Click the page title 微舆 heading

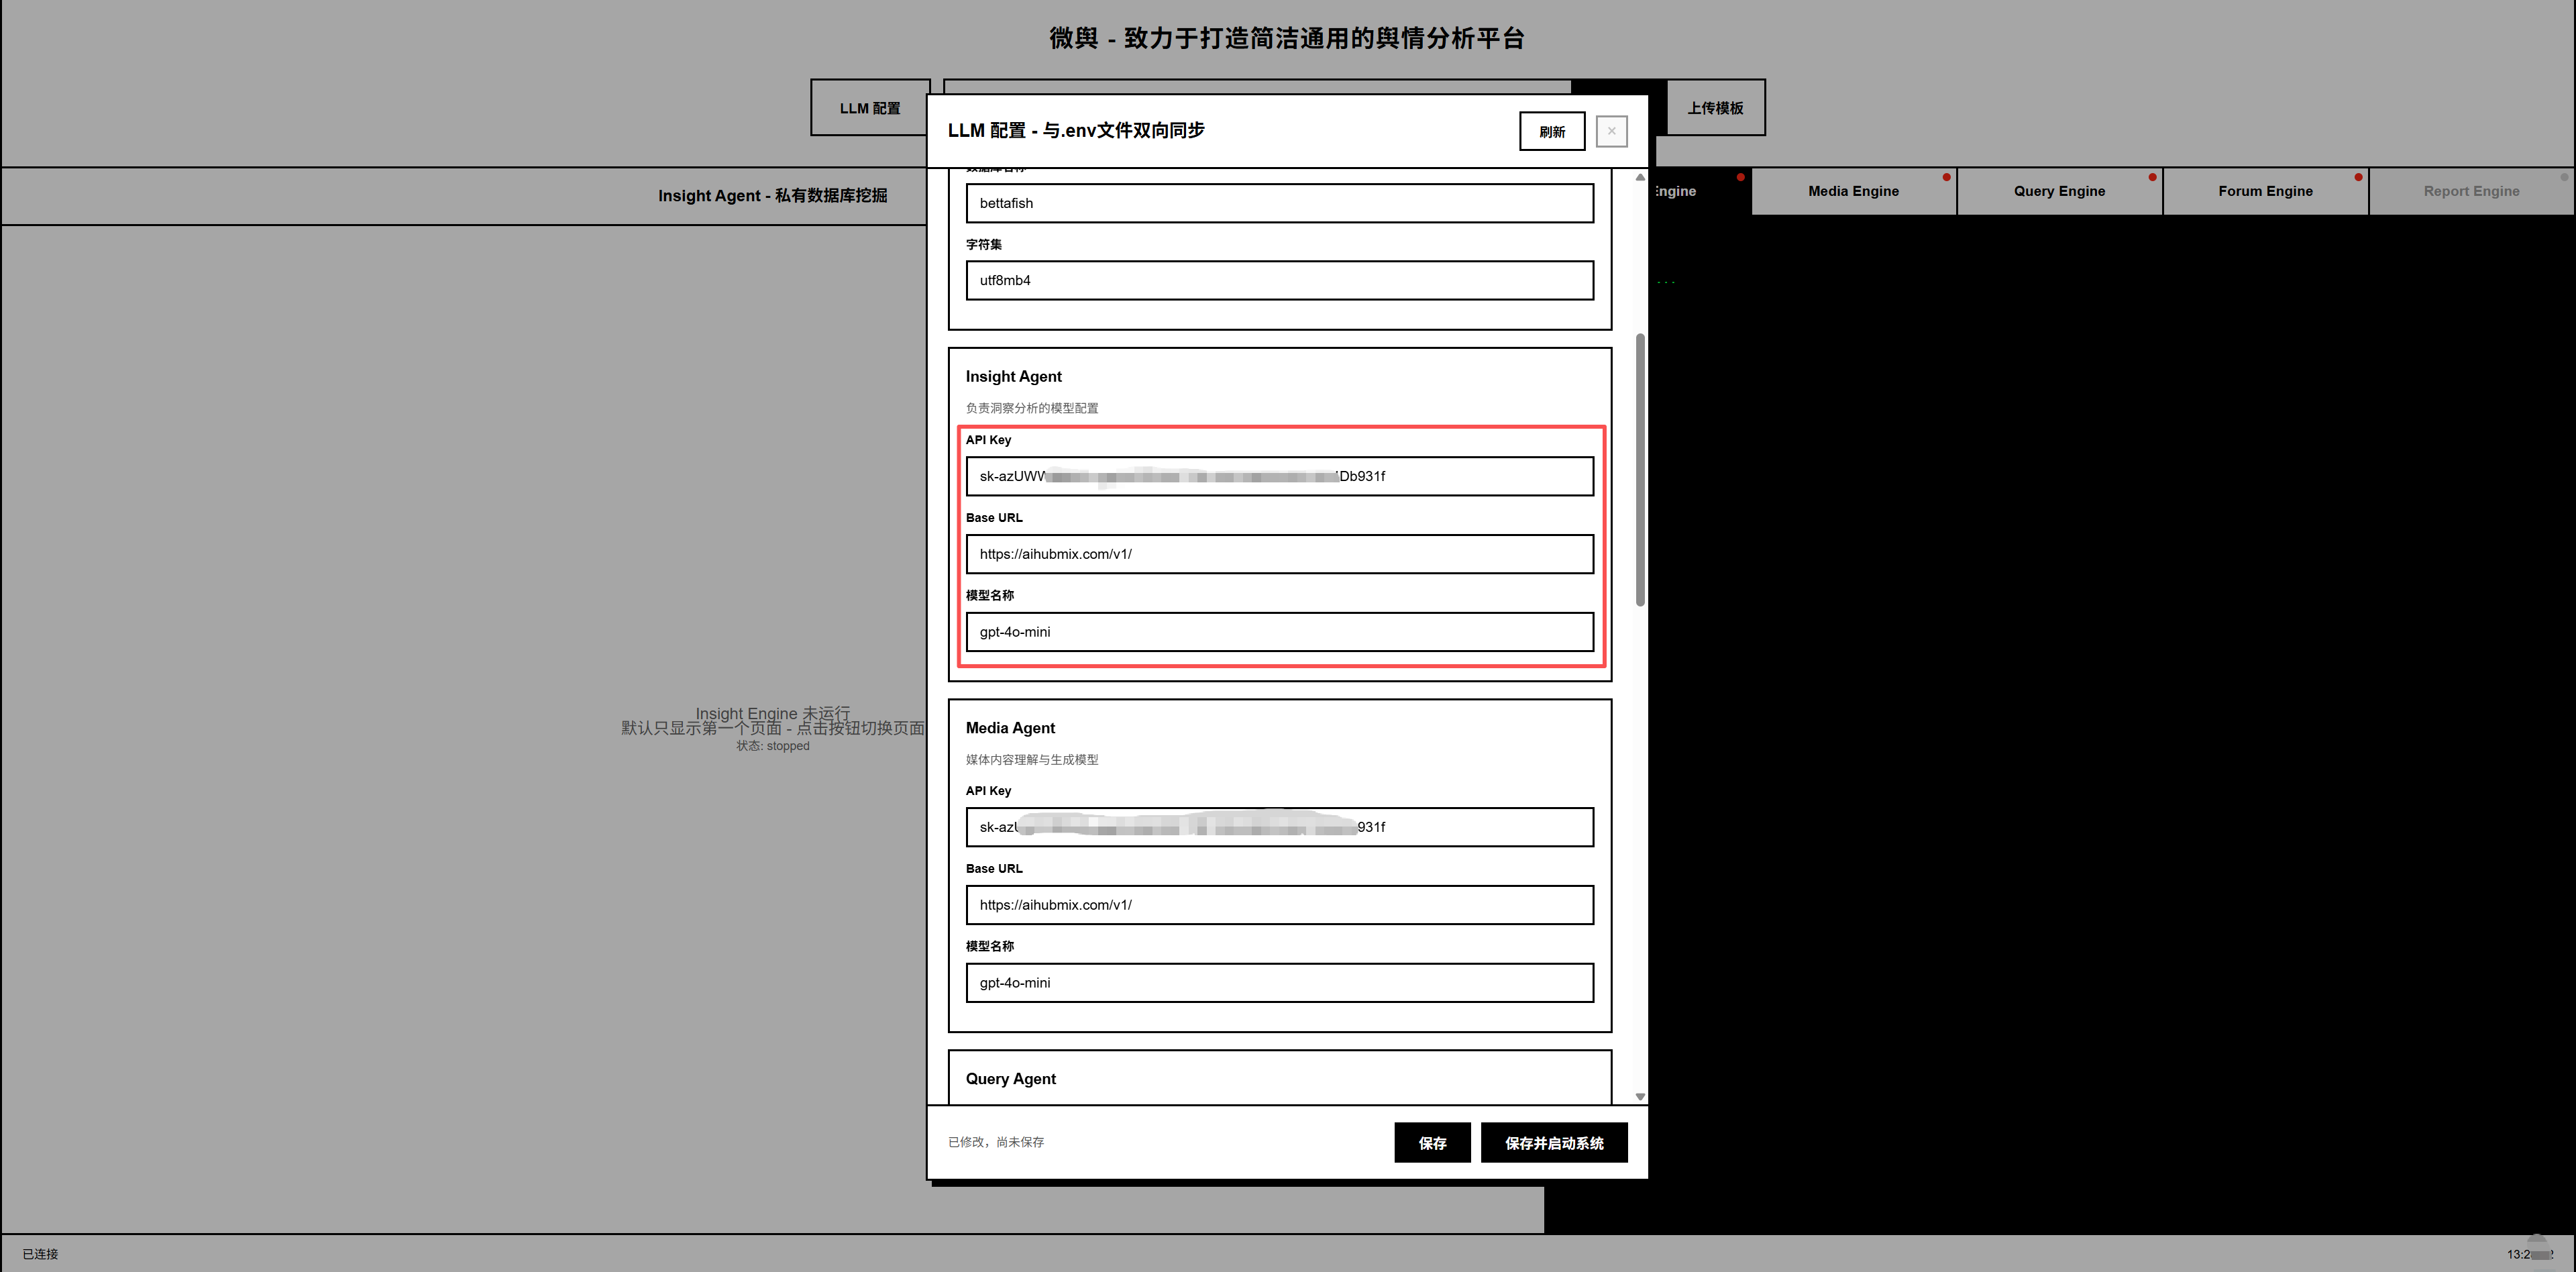click(1287, 38)
